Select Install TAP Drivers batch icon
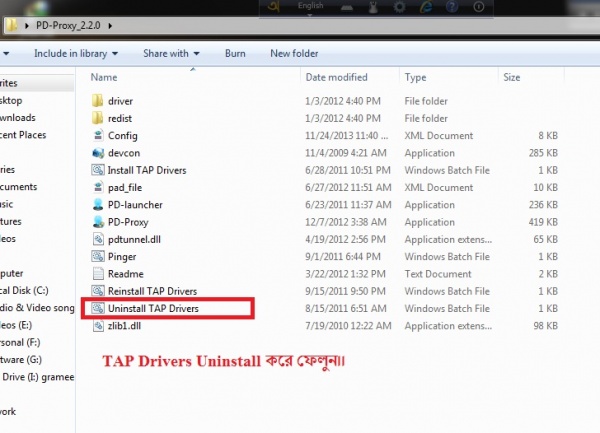The image size is (600, 433). tap(98, 170)
